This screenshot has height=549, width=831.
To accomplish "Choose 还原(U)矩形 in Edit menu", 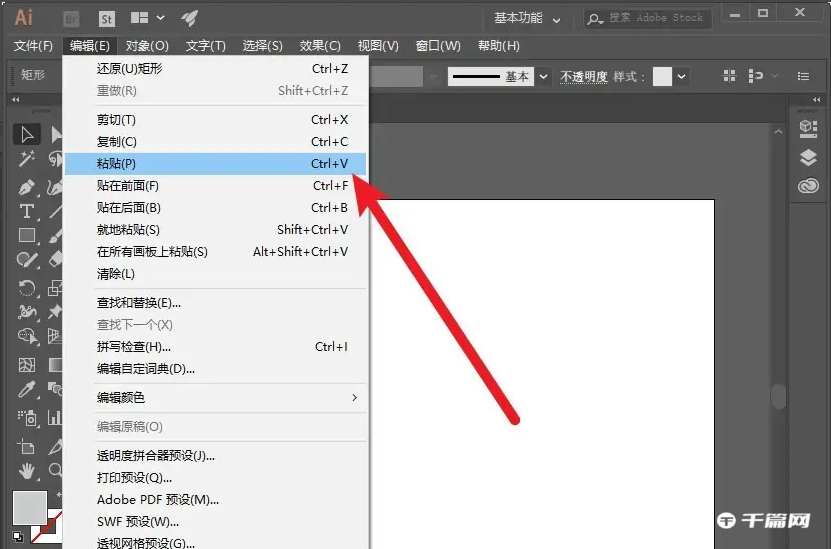I will [x=216, y=69].
